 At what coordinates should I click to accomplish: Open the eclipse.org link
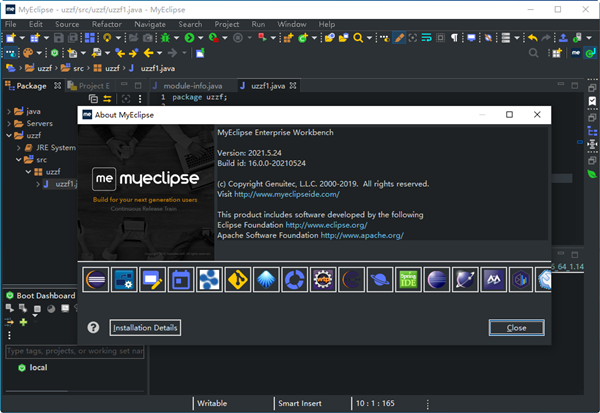click(x=326, y=225)
